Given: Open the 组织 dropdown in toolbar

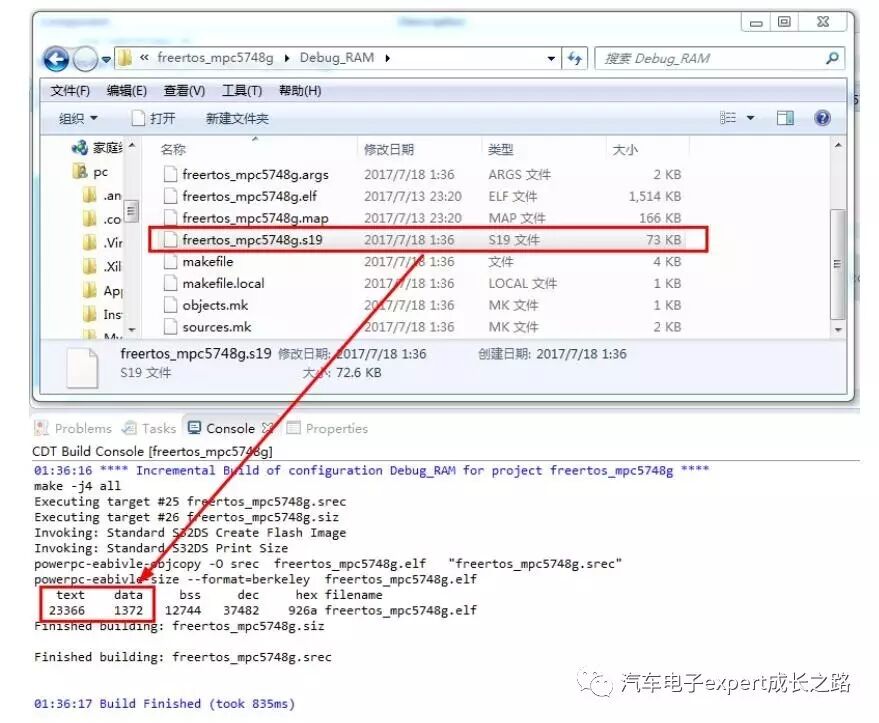Looking at the screenshot, I should pyautogui.click(x=78, y=118).
